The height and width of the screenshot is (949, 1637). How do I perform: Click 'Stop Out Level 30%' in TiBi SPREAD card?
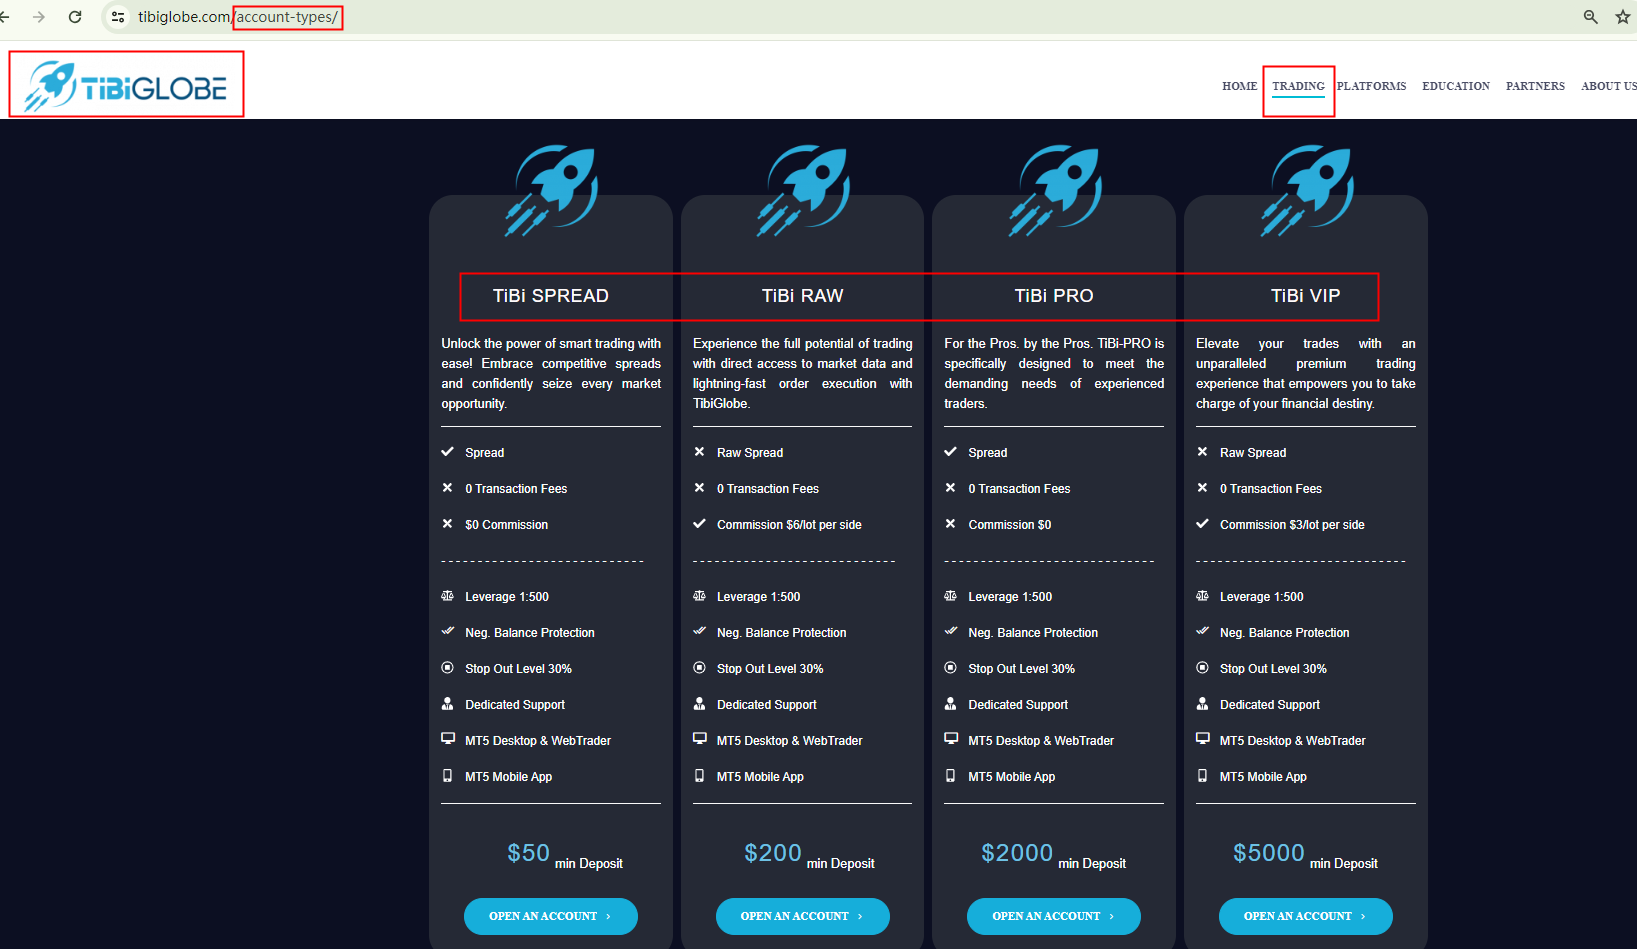pos(519,669)
